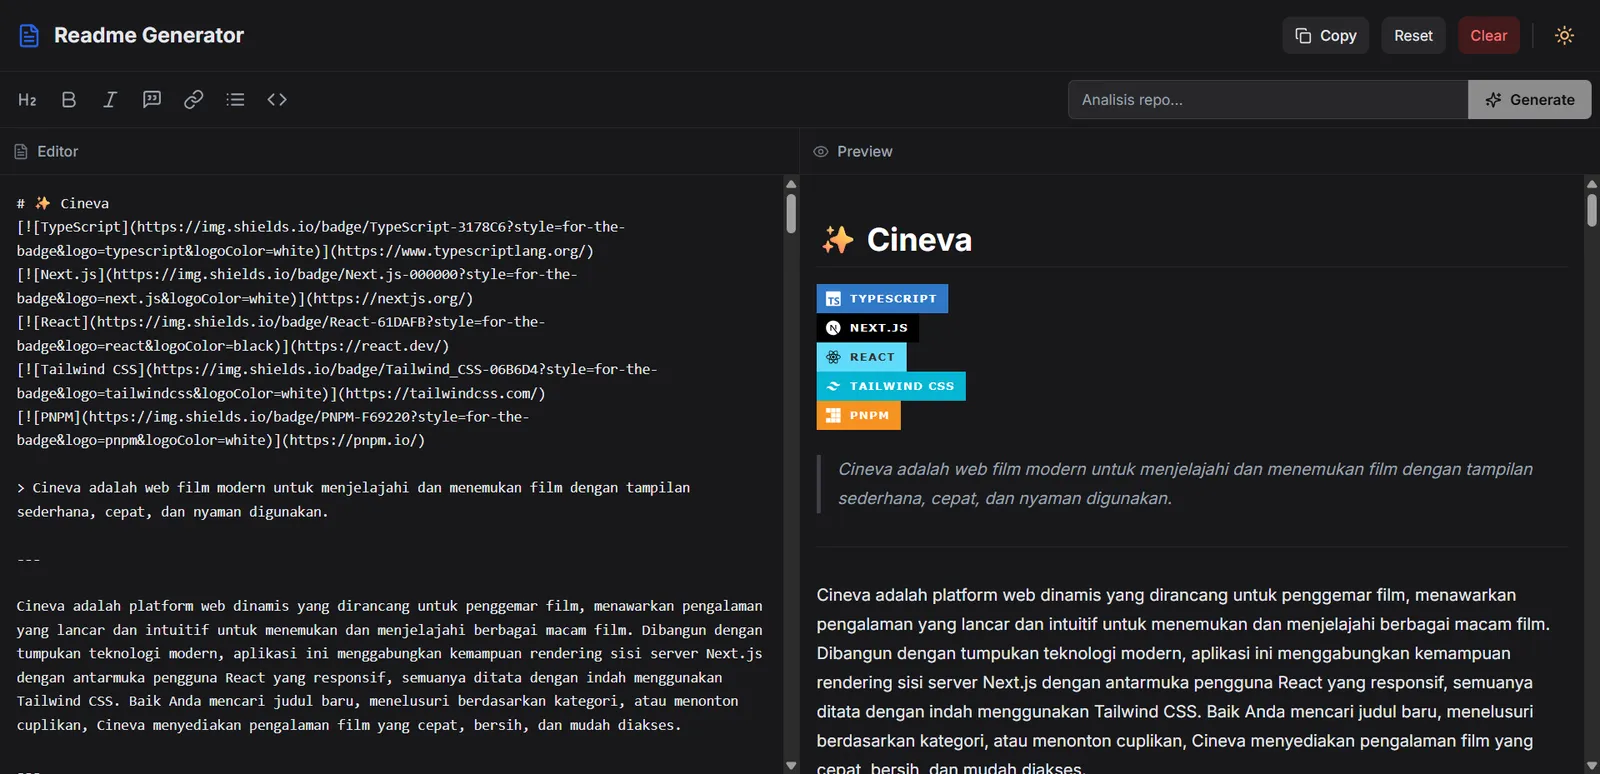Click the Cineva heading in the preview
The width and height of the screenshot is (1600, 774).
(x=896, y=240)
